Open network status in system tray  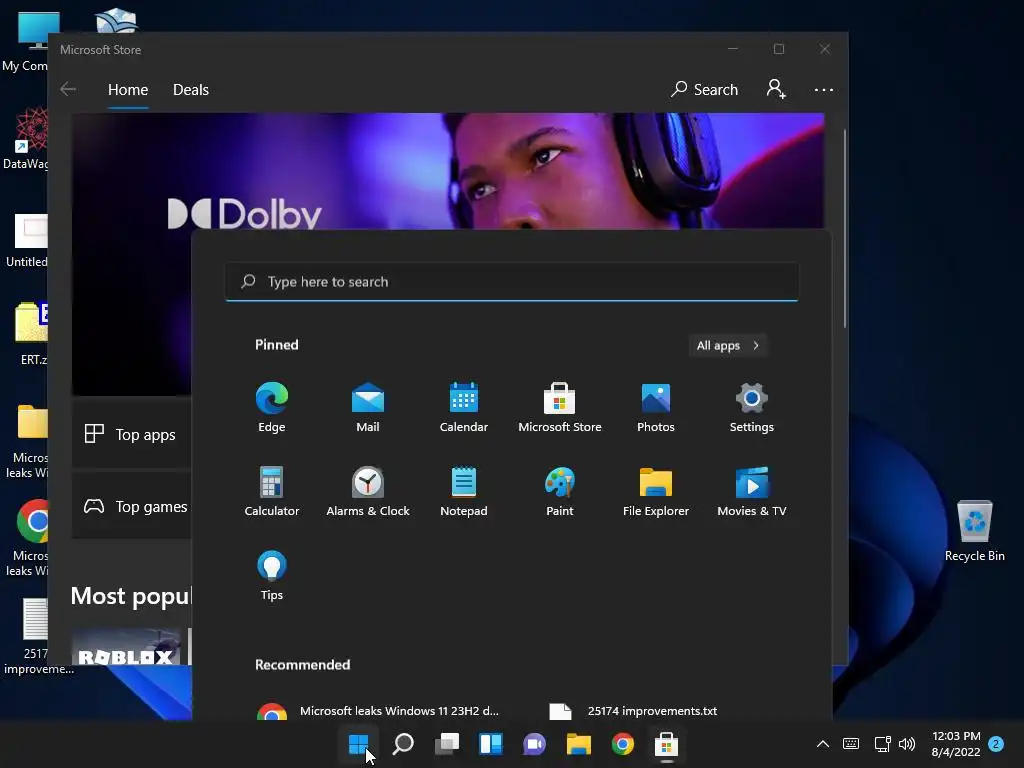(882, 744)
